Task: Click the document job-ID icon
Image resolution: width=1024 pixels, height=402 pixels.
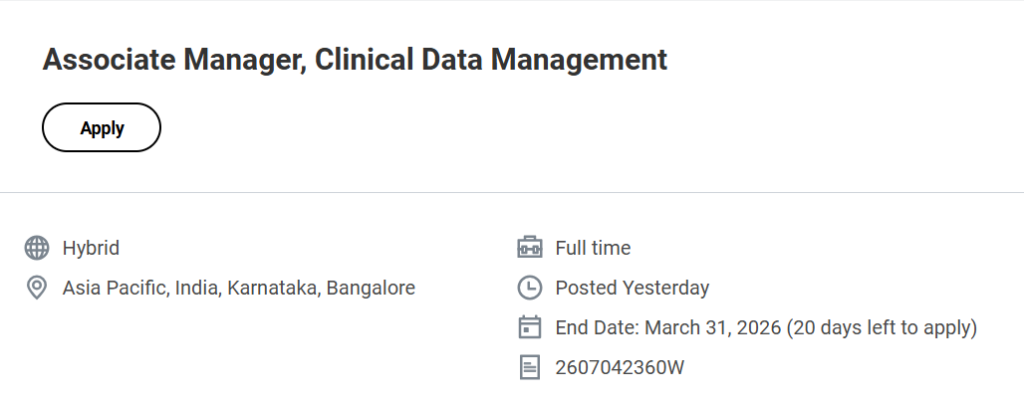Action: [529, 368]
